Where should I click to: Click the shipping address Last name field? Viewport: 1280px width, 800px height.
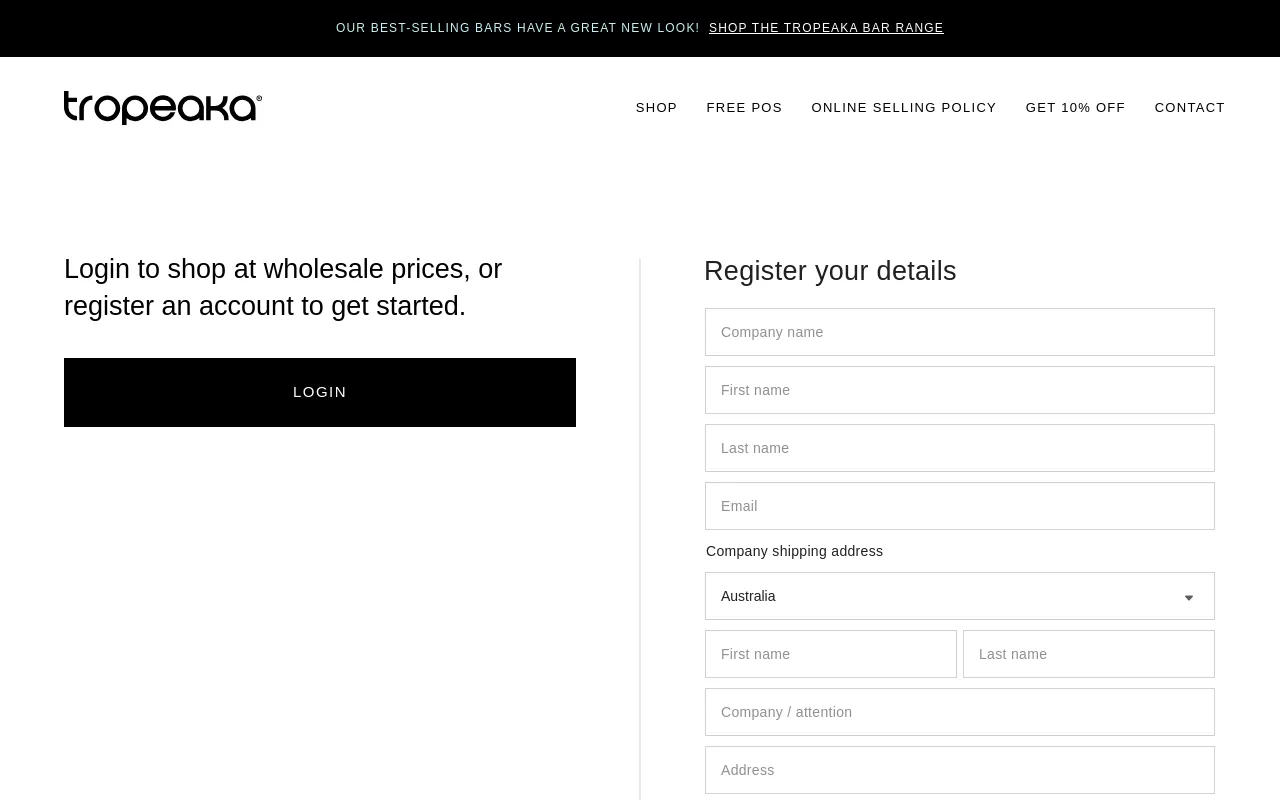pos(1089,654)
